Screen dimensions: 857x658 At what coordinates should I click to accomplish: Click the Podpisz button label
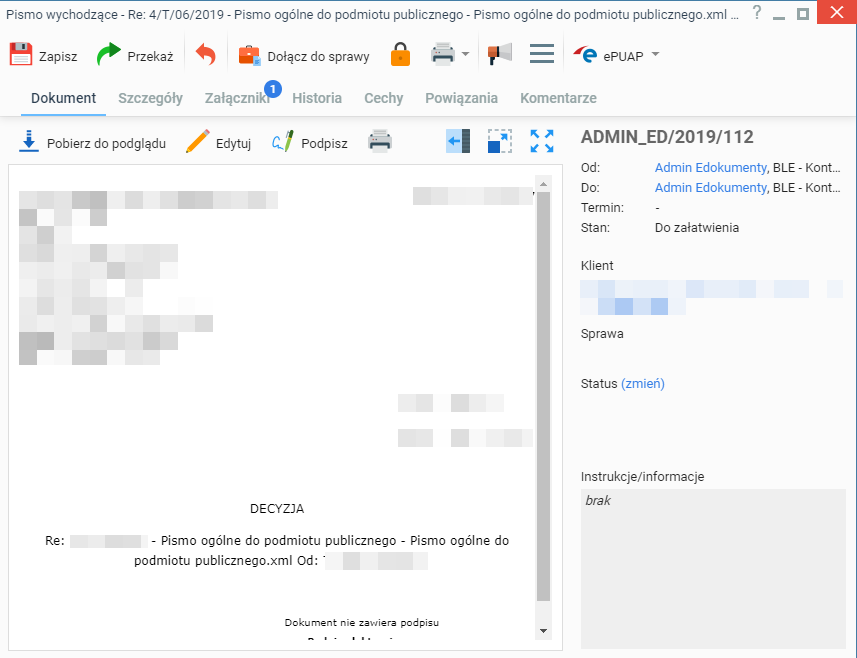pos(324,144)
